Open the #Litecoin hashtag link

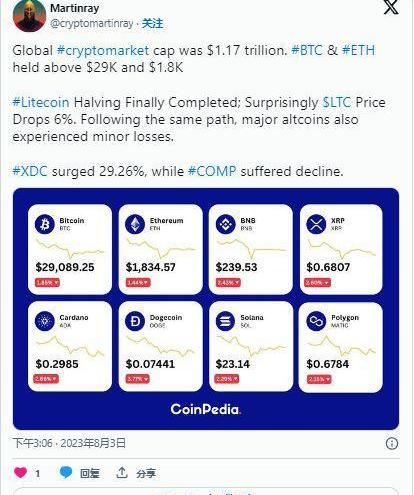click(41, 102)
